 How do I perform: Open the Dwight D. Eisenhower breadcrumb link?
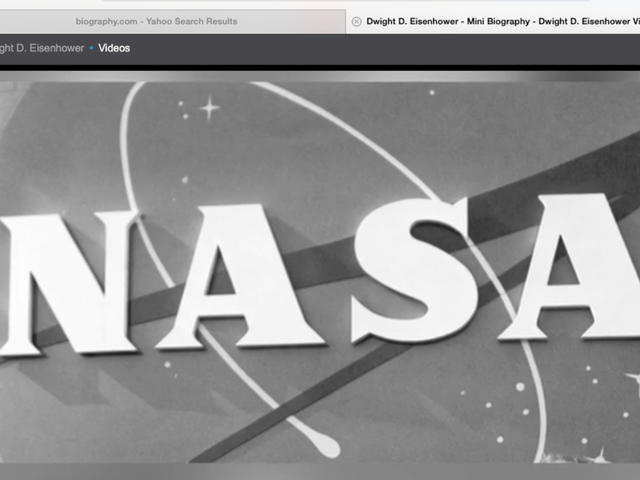42,48
